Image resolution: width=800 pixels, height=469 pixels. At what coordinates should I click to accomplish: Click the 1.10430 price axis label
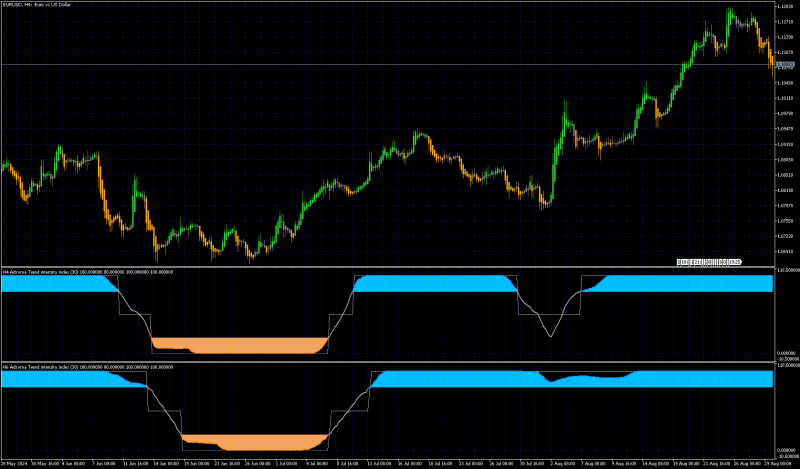tap(785, 83)
